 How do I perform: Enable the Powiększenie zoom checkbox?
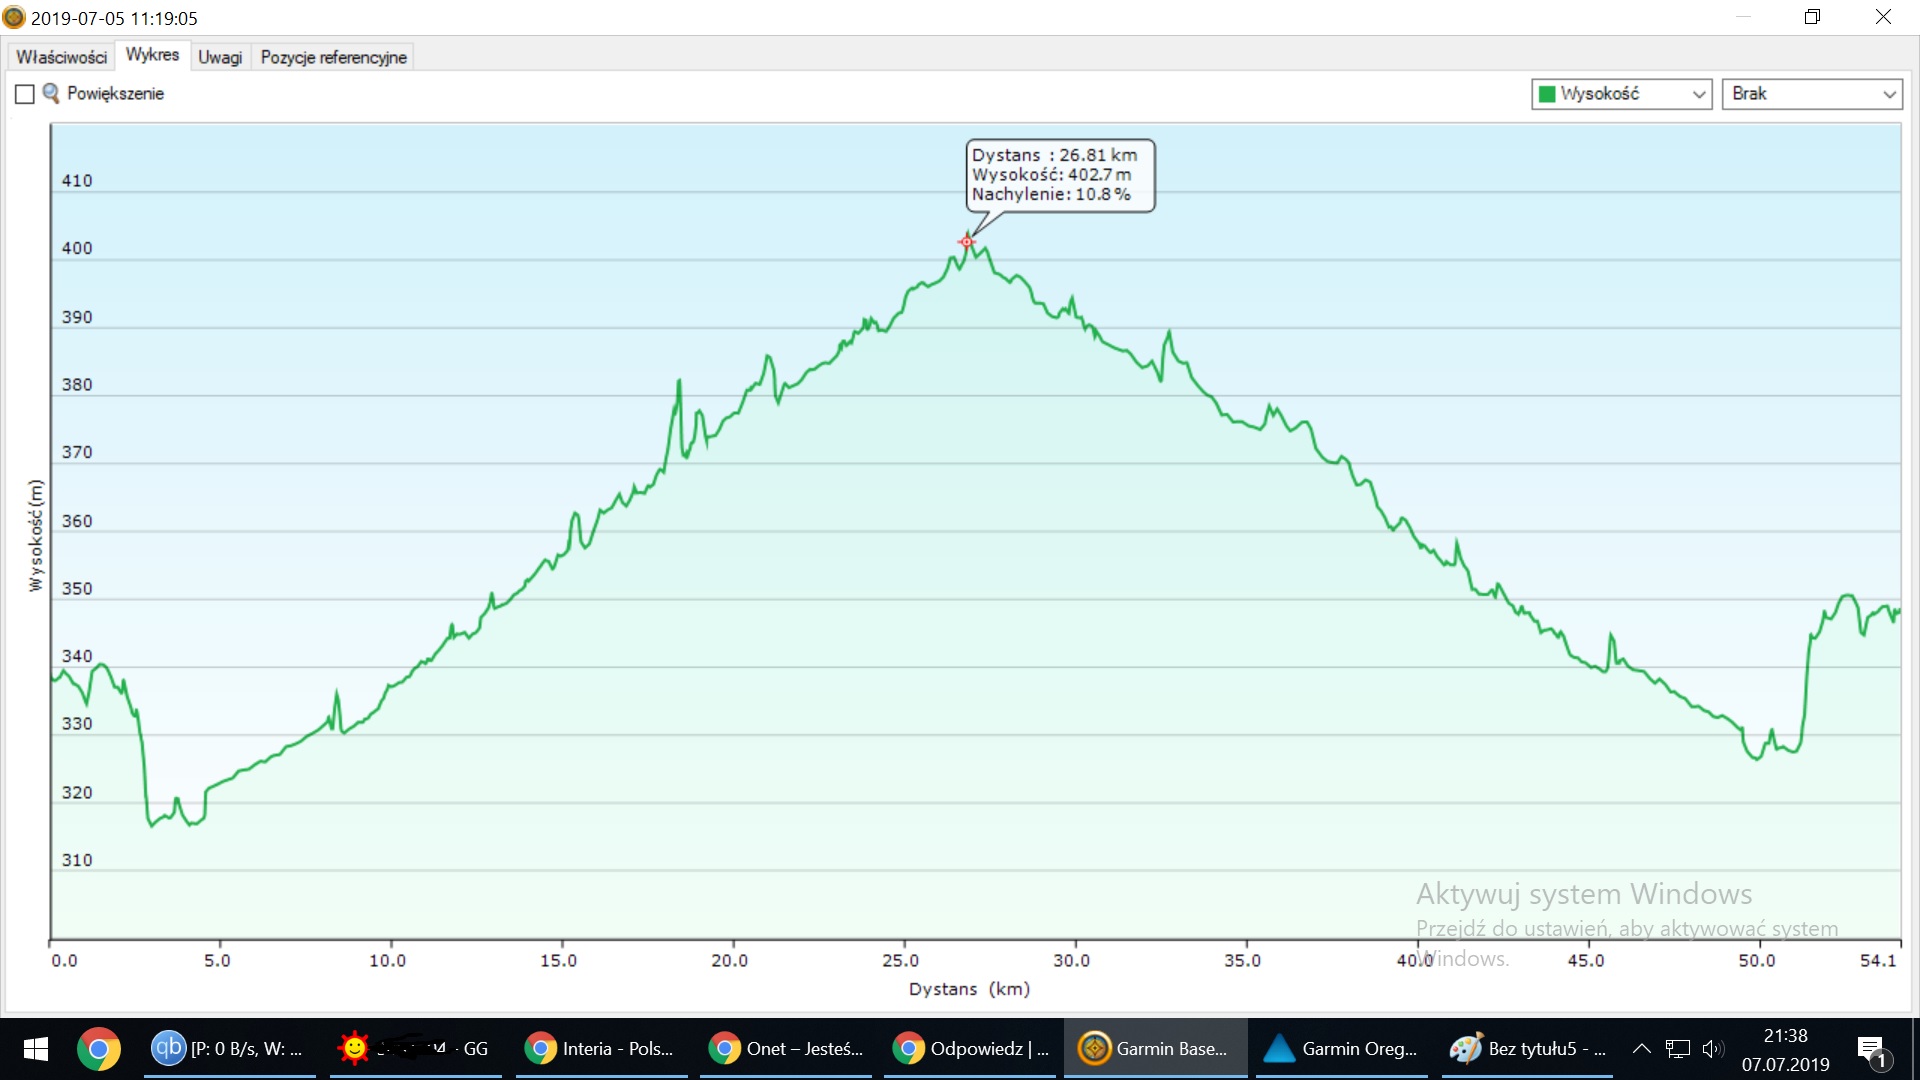click(x=25, y=94)
